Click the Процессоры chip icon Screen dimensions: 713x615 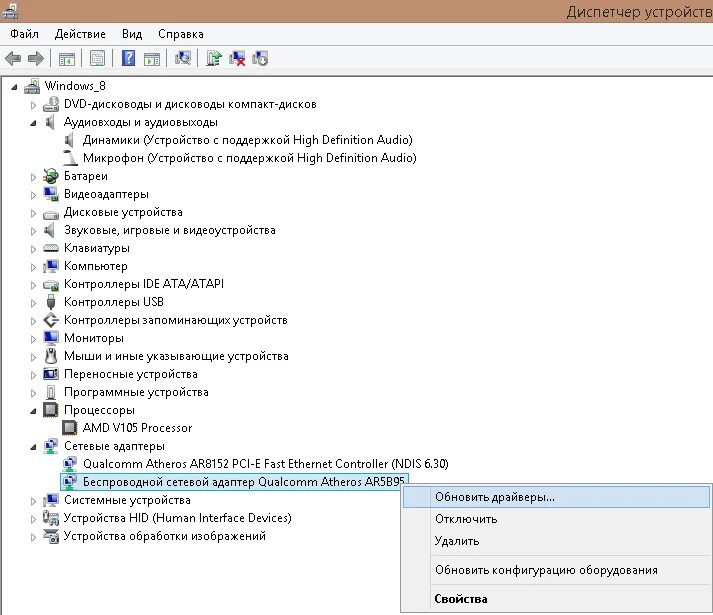(51, 410)
